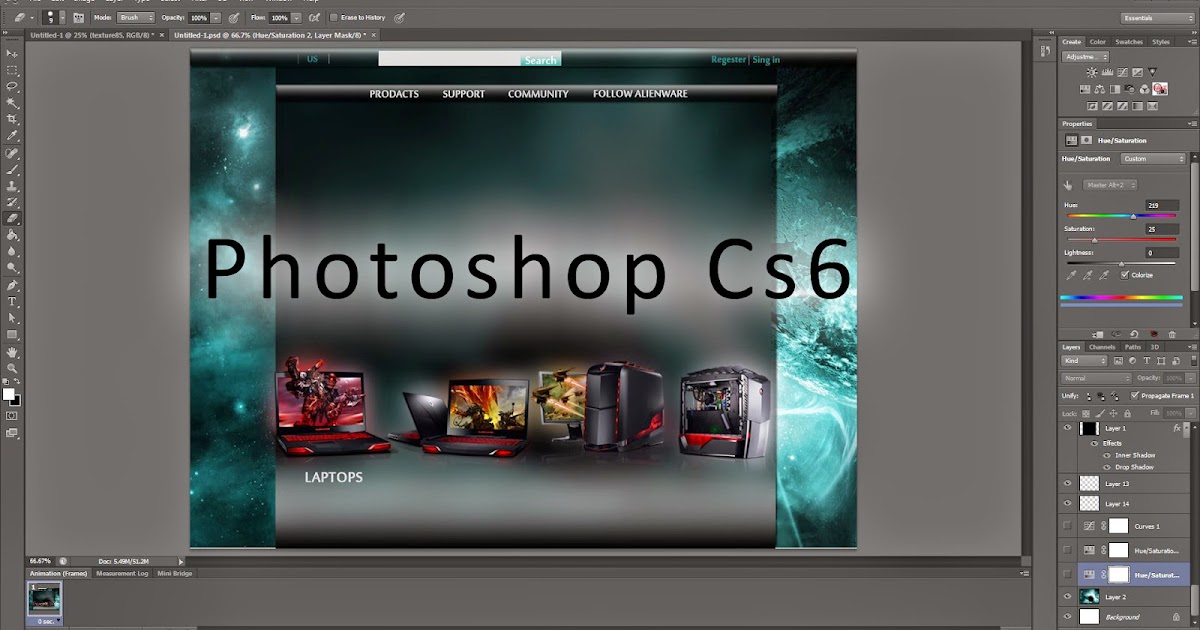Switch to the Channels tab
1200x630 pixels.
point(1102,347)
